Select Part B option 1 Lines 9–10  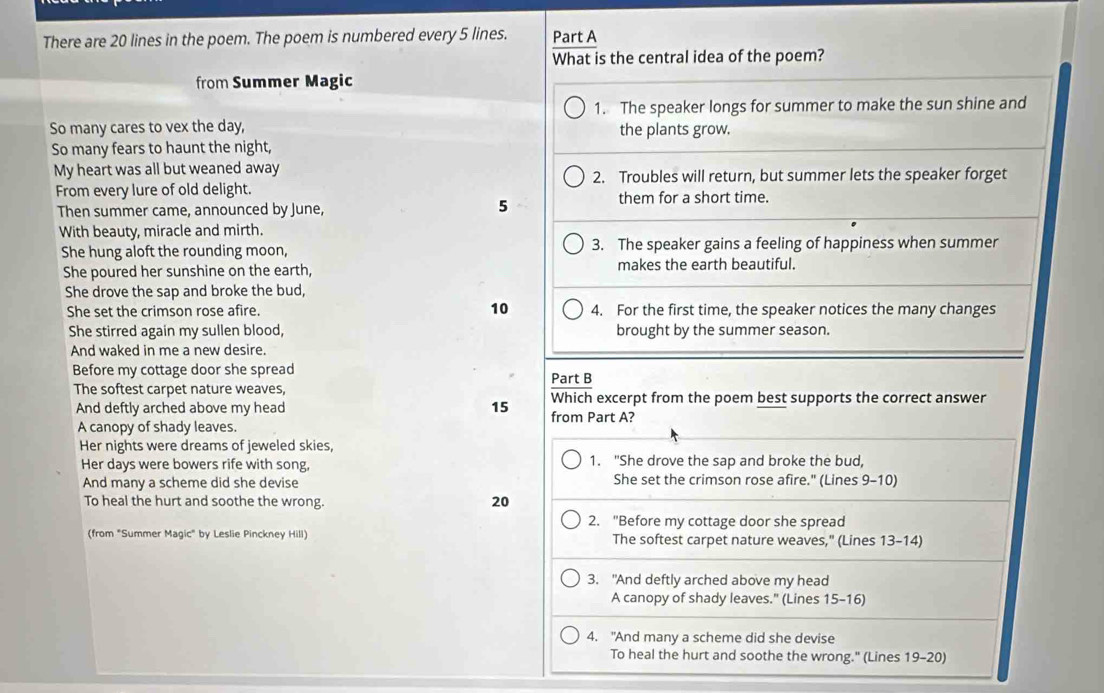(x=571, y=461)
